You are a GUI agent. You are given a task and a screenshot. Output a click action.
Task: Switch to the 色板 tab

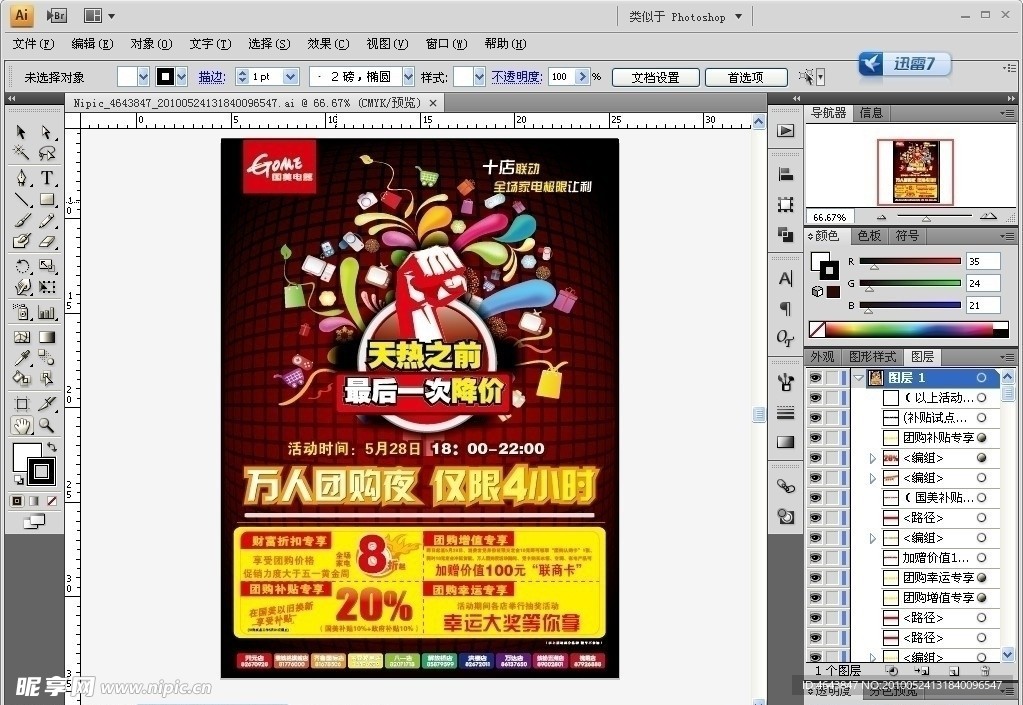click(869, 235)
